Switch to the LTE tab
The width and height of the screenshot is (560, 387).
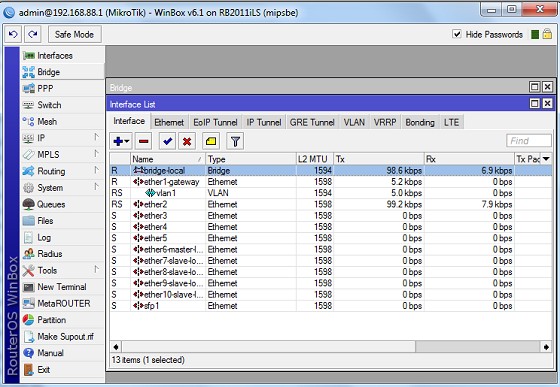point(452,122)
